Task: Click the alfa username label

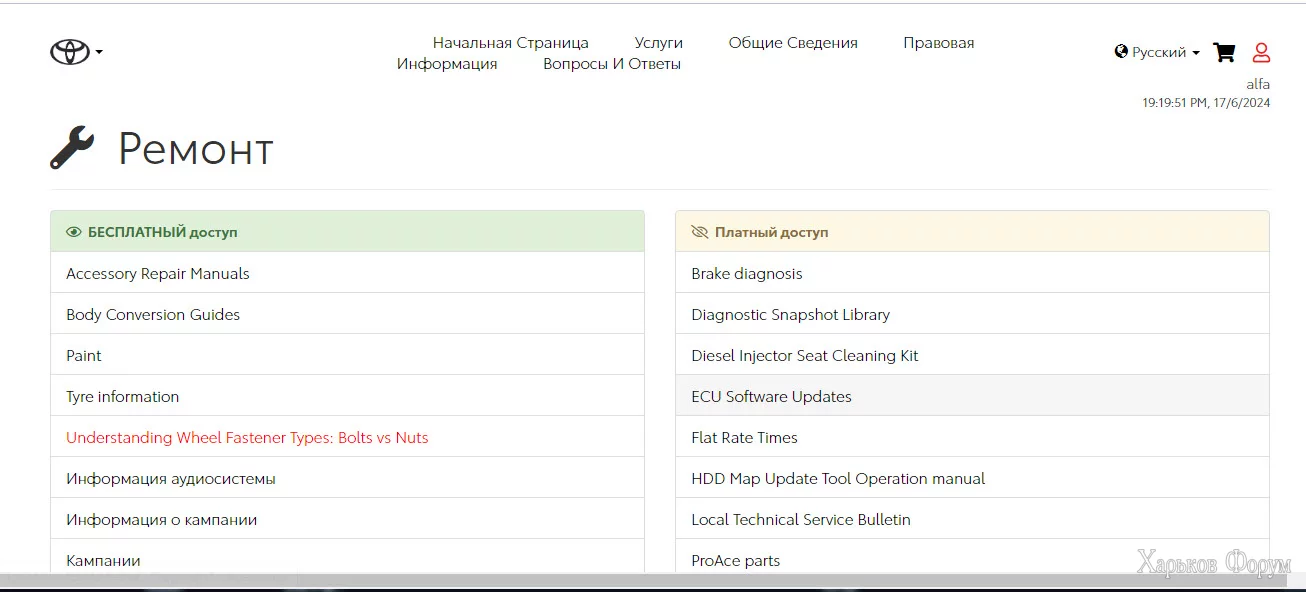Action: coord(1257,84)
